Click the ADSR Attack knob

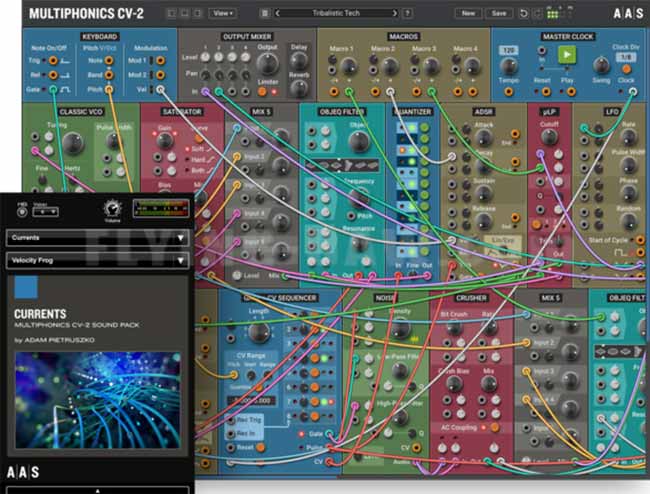click(x=483, y=138)
